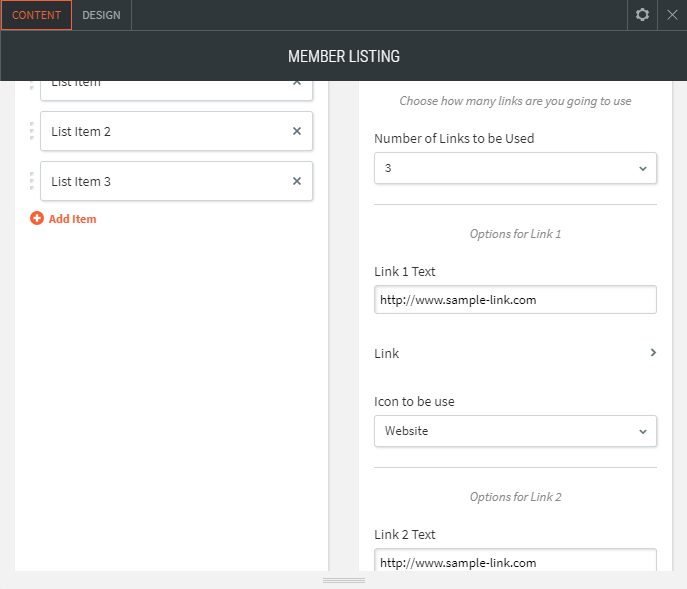Click the Member Listing header title
Screen dimensions: 687x589
[343, 56]
